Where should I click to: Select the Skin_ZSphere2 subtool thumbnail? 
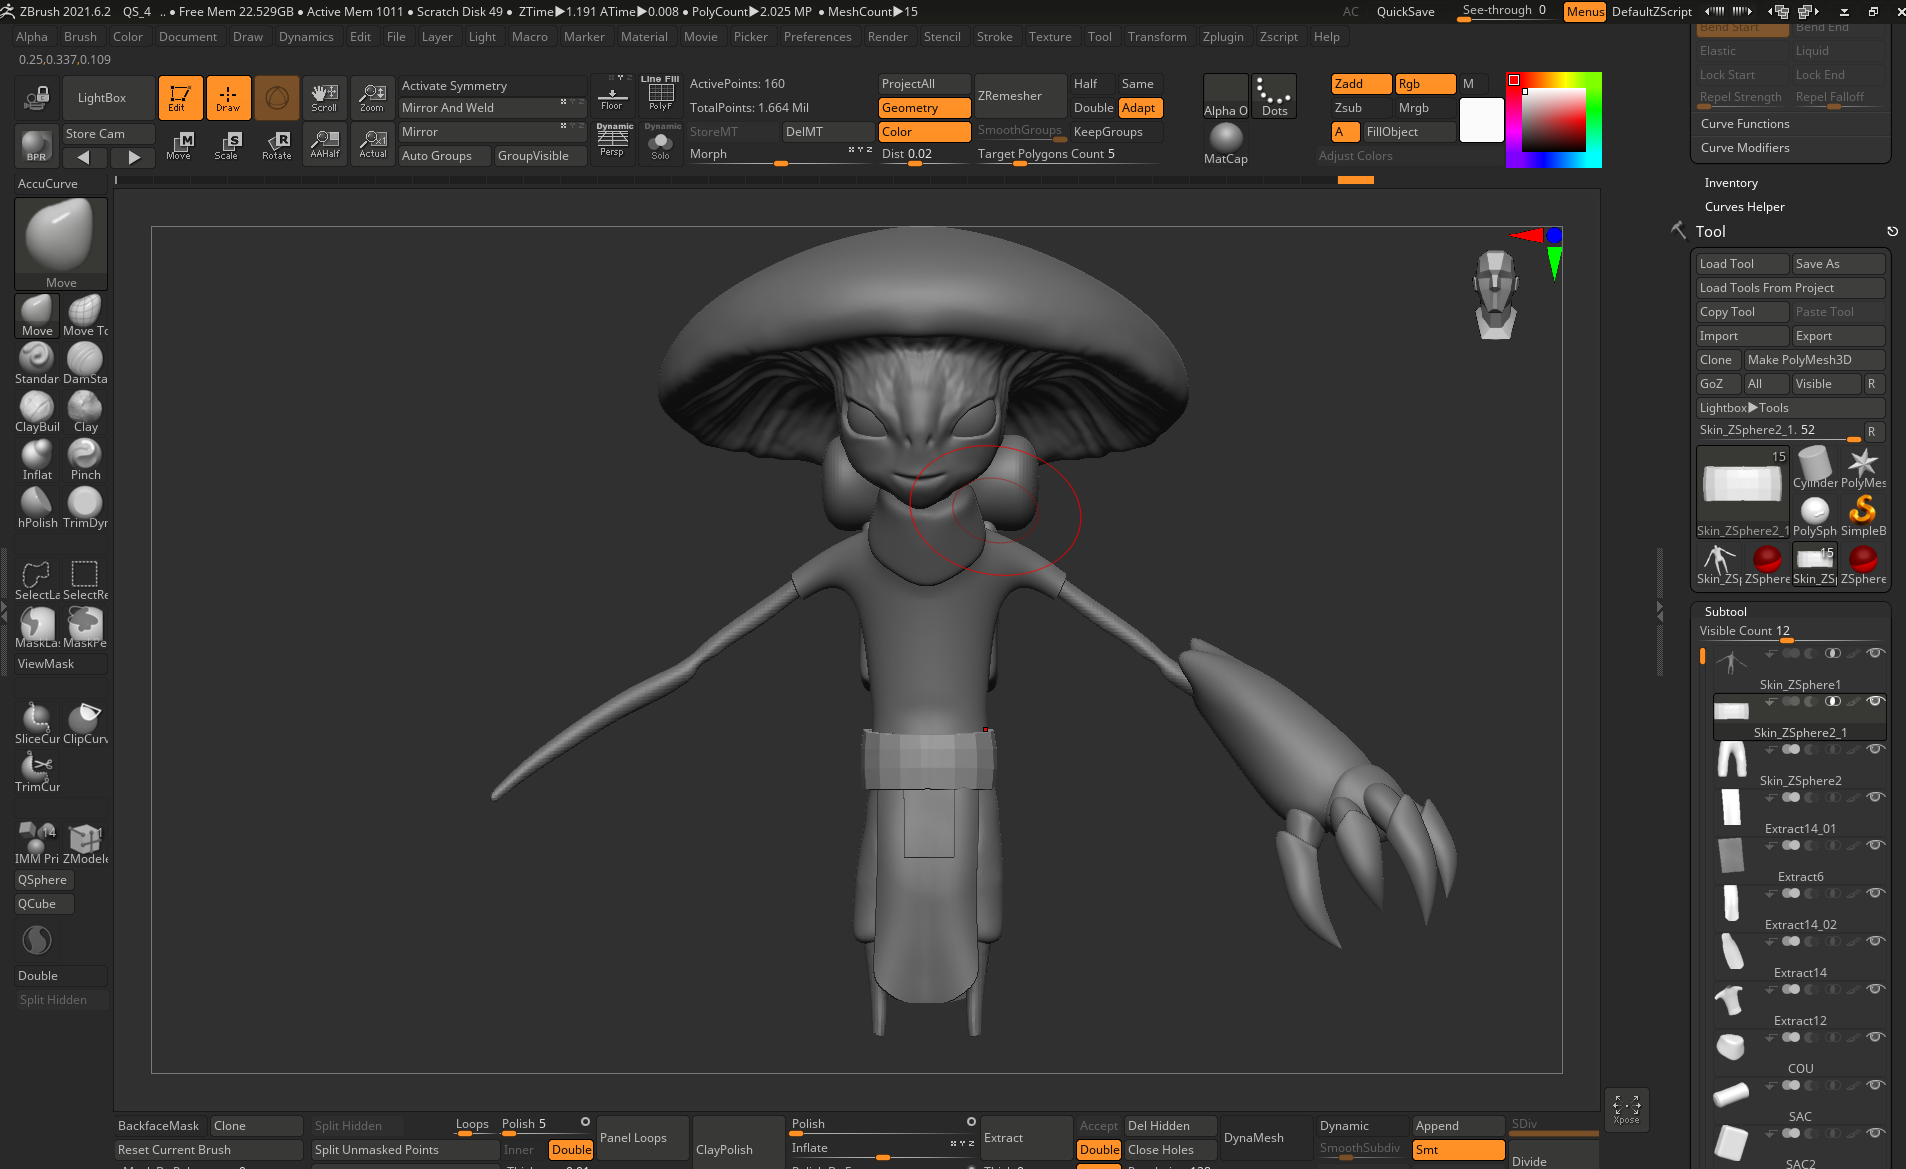[x=1731, y=759]
